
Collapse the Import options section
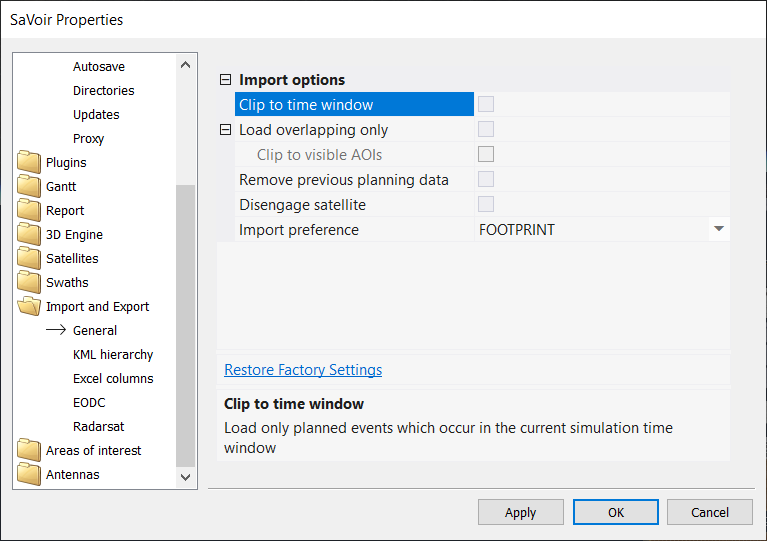pyautogui.click(x=225, y=80)
